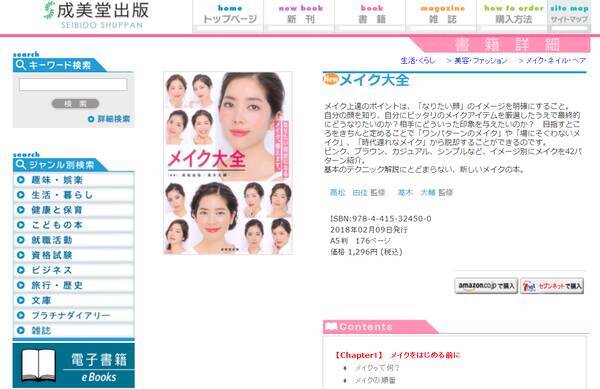This screenshot has height=389, width=600.
Task: Select the 就職活動 genre
Action: [73, 240]
